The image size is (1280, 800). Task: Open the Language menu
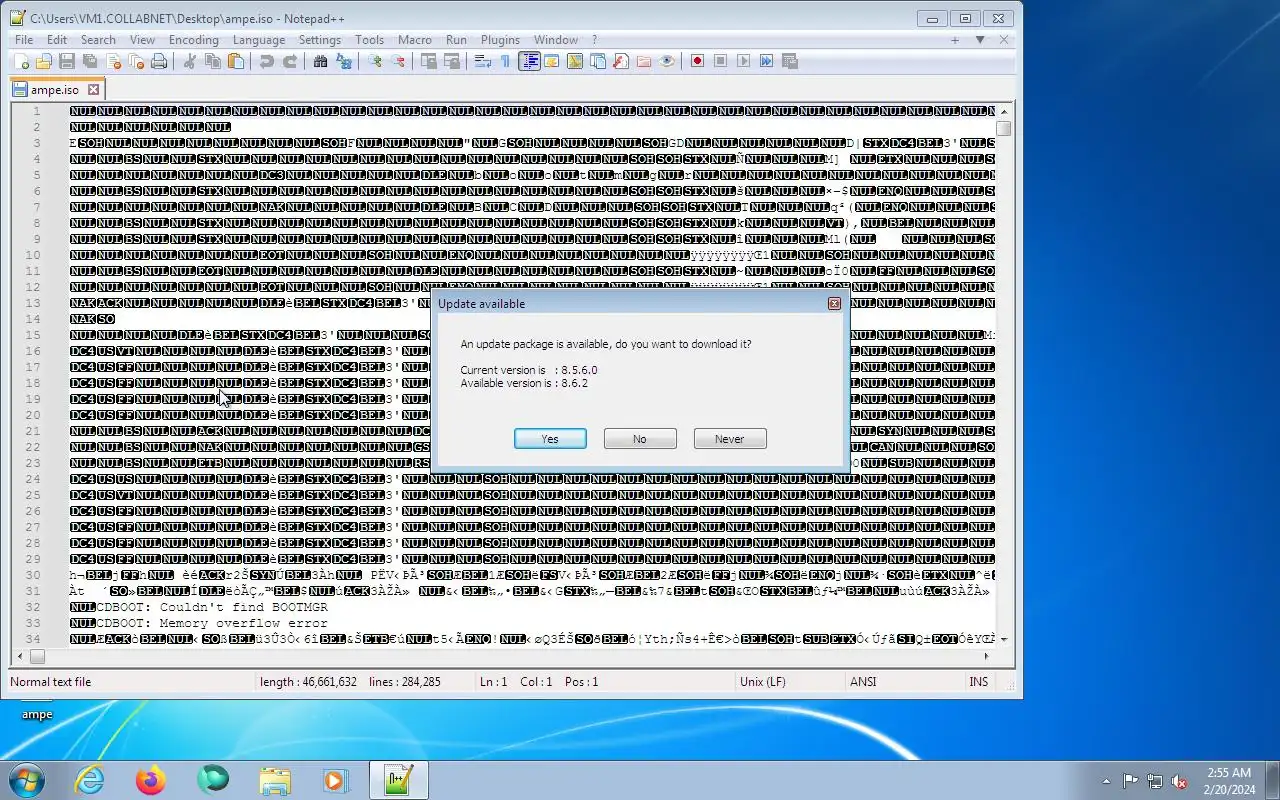coord(259,40)
